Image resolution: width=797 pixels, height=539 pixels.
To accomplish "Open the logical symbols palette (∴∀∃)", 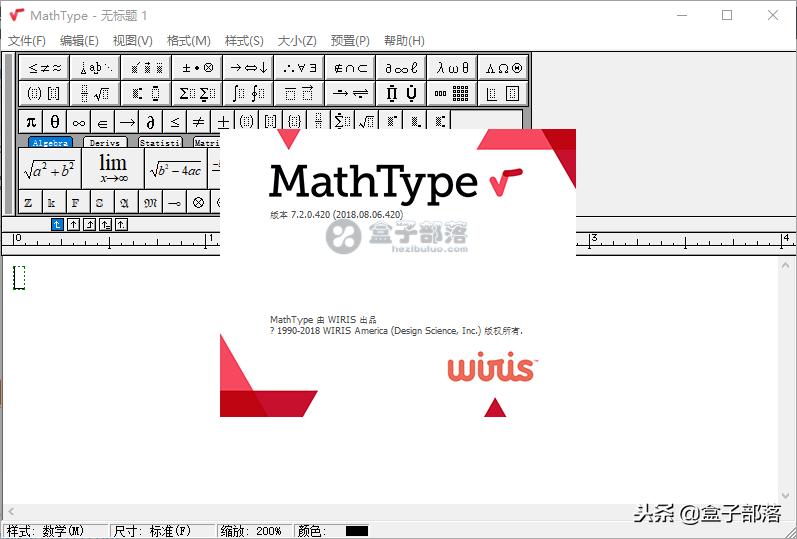I will coord(299,68).
